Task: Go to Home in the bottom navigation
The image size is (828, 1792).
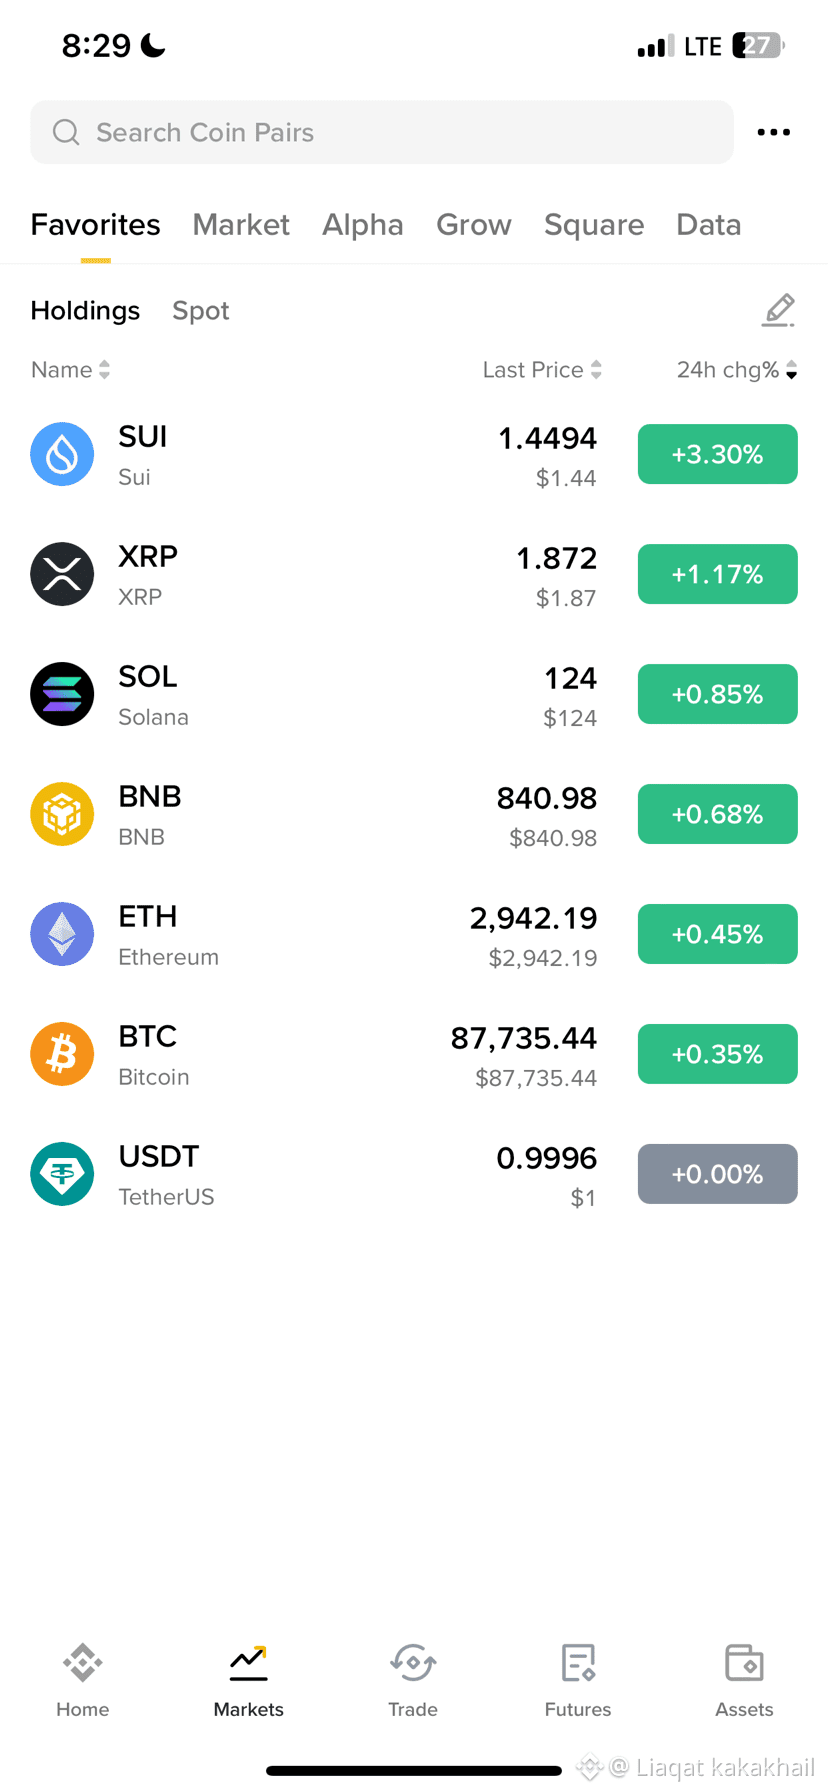Action: coord(83,1681)
